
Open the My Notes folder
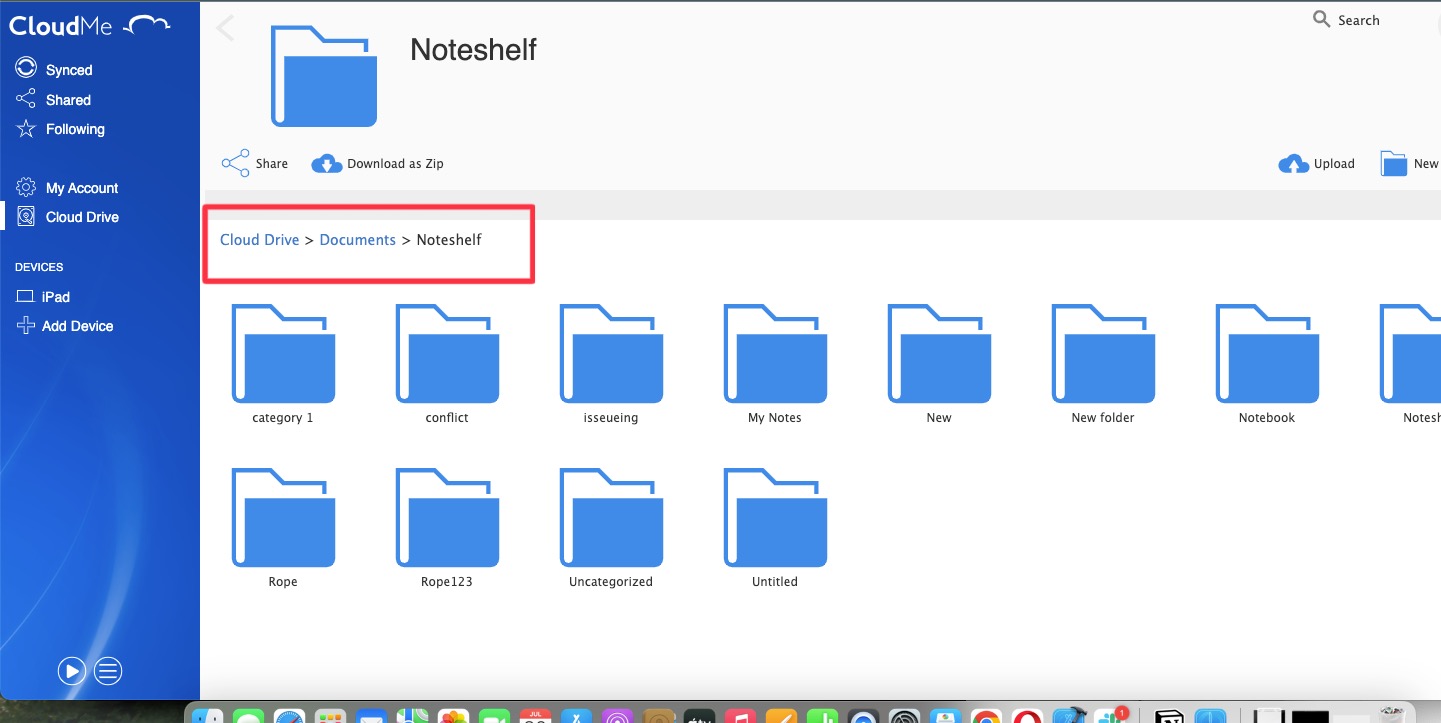775,365
